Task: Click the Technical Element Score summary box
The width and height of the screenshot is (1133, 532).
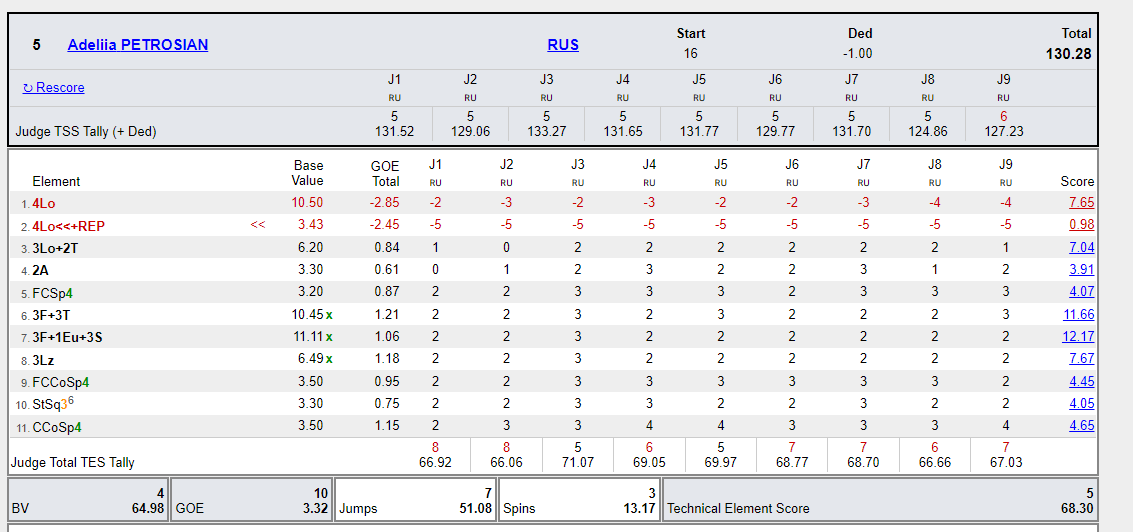Action: point(880,500)
